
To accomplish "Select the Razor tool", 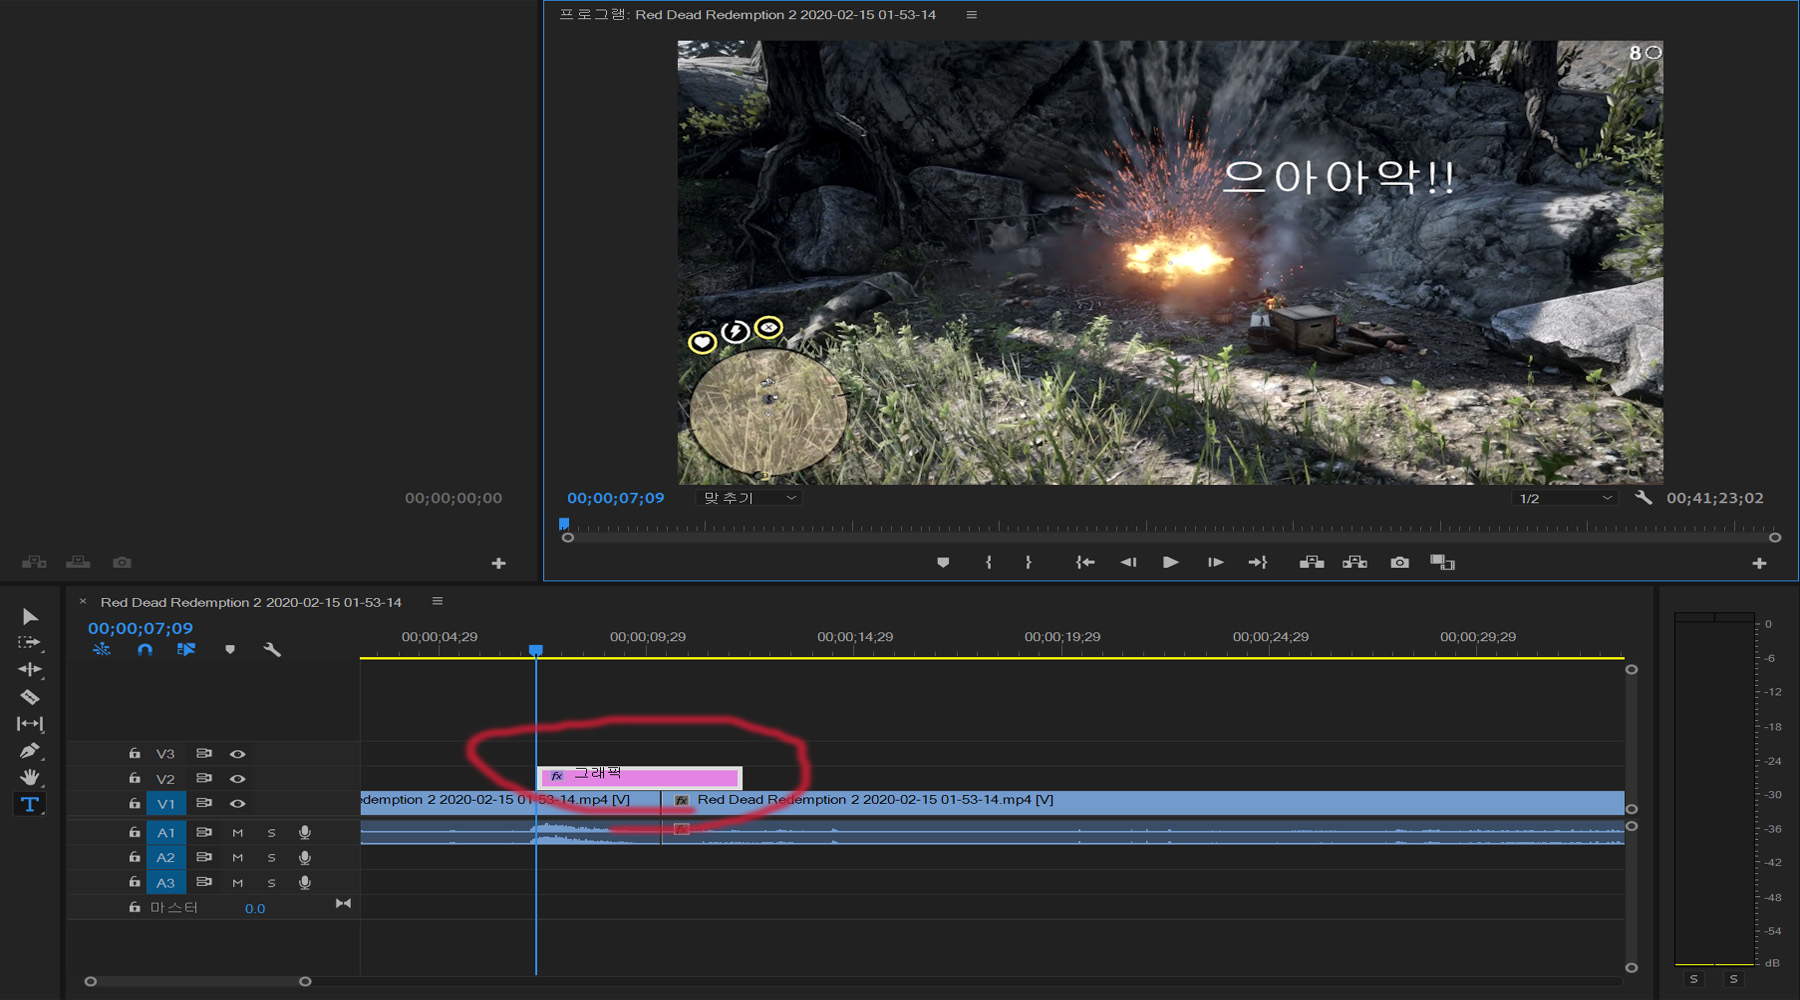I will coord(30,696).
